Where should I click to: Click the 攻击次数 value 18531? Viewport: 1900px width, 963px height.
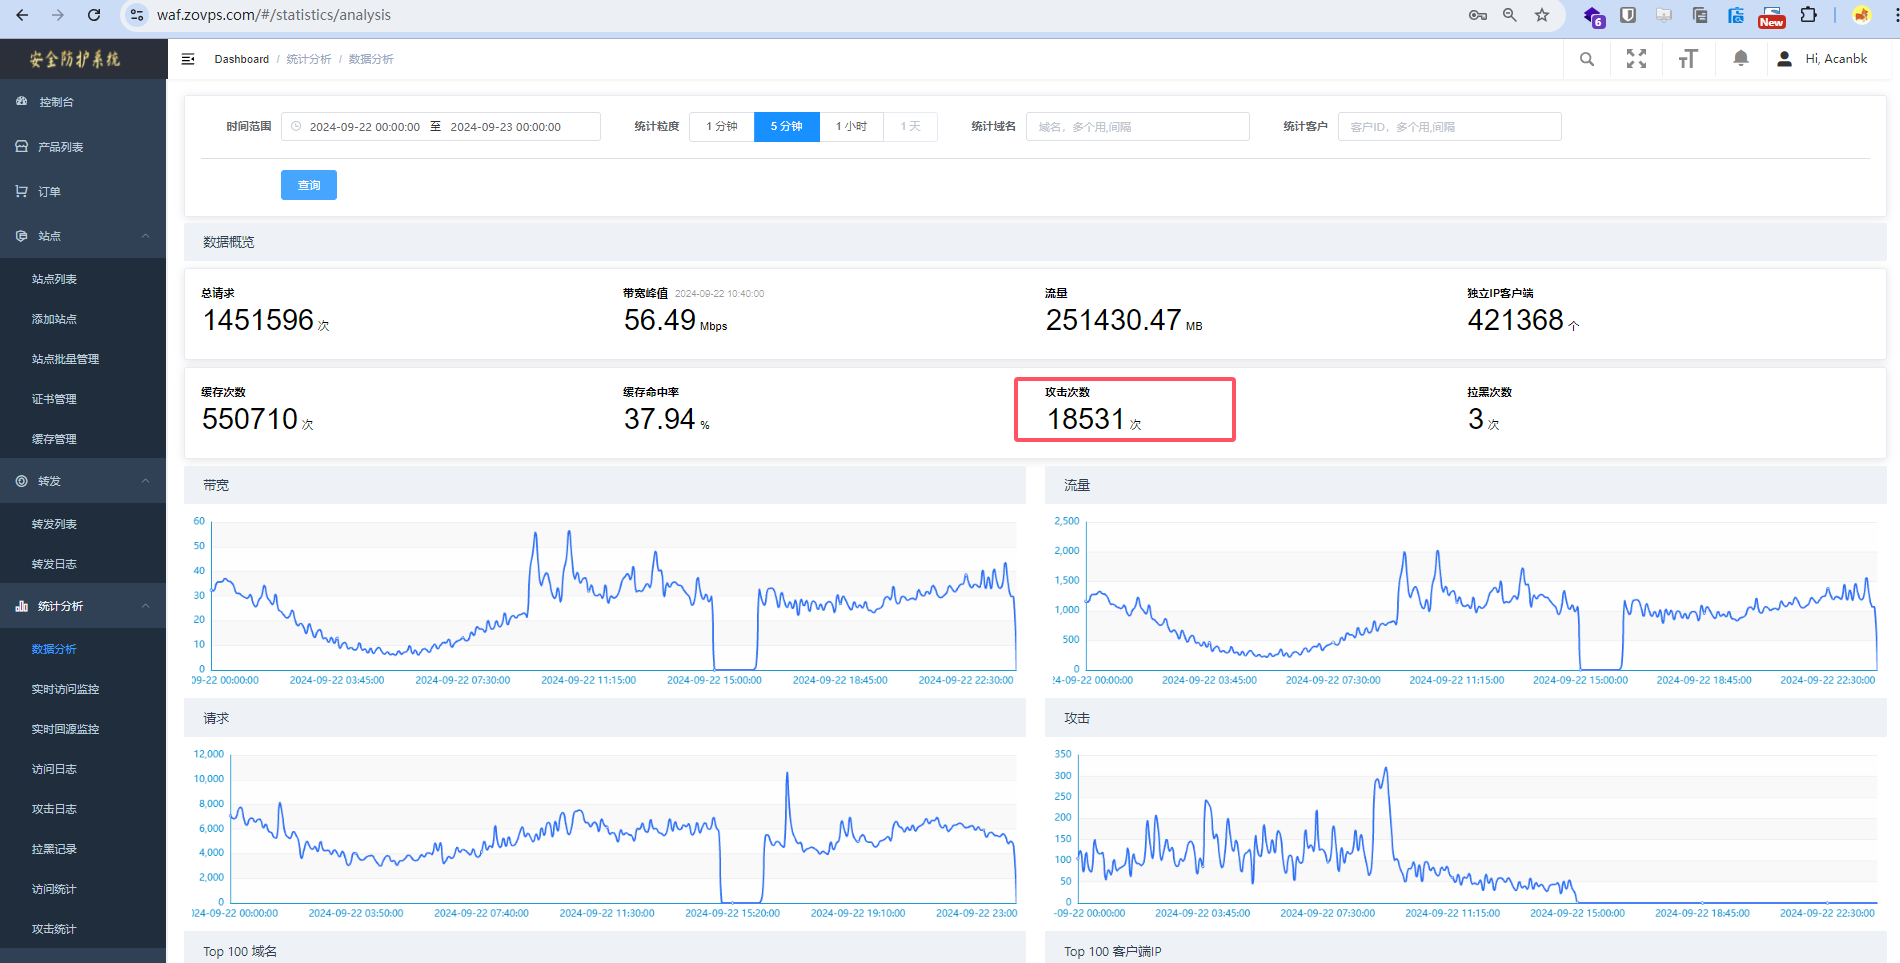point(1086,419)
